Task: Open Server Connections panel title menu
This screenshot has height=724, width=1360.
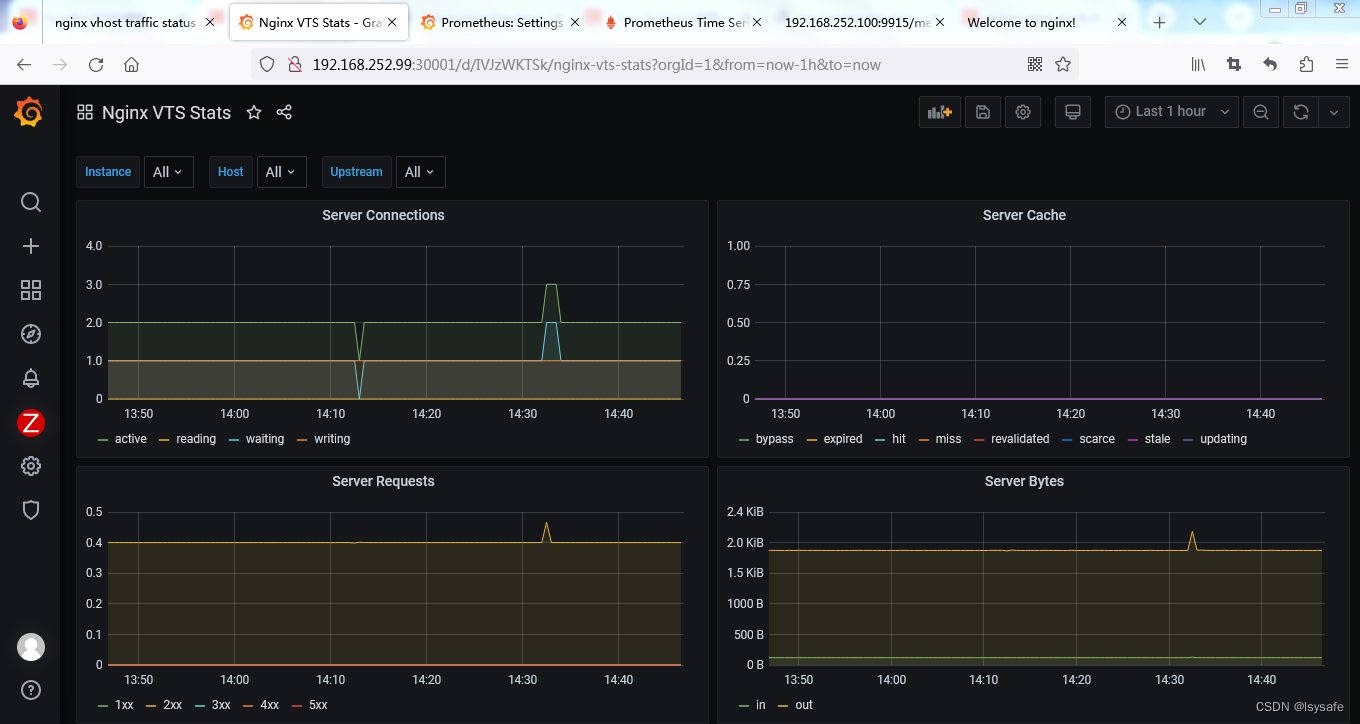Action: (x=383, y=215)
